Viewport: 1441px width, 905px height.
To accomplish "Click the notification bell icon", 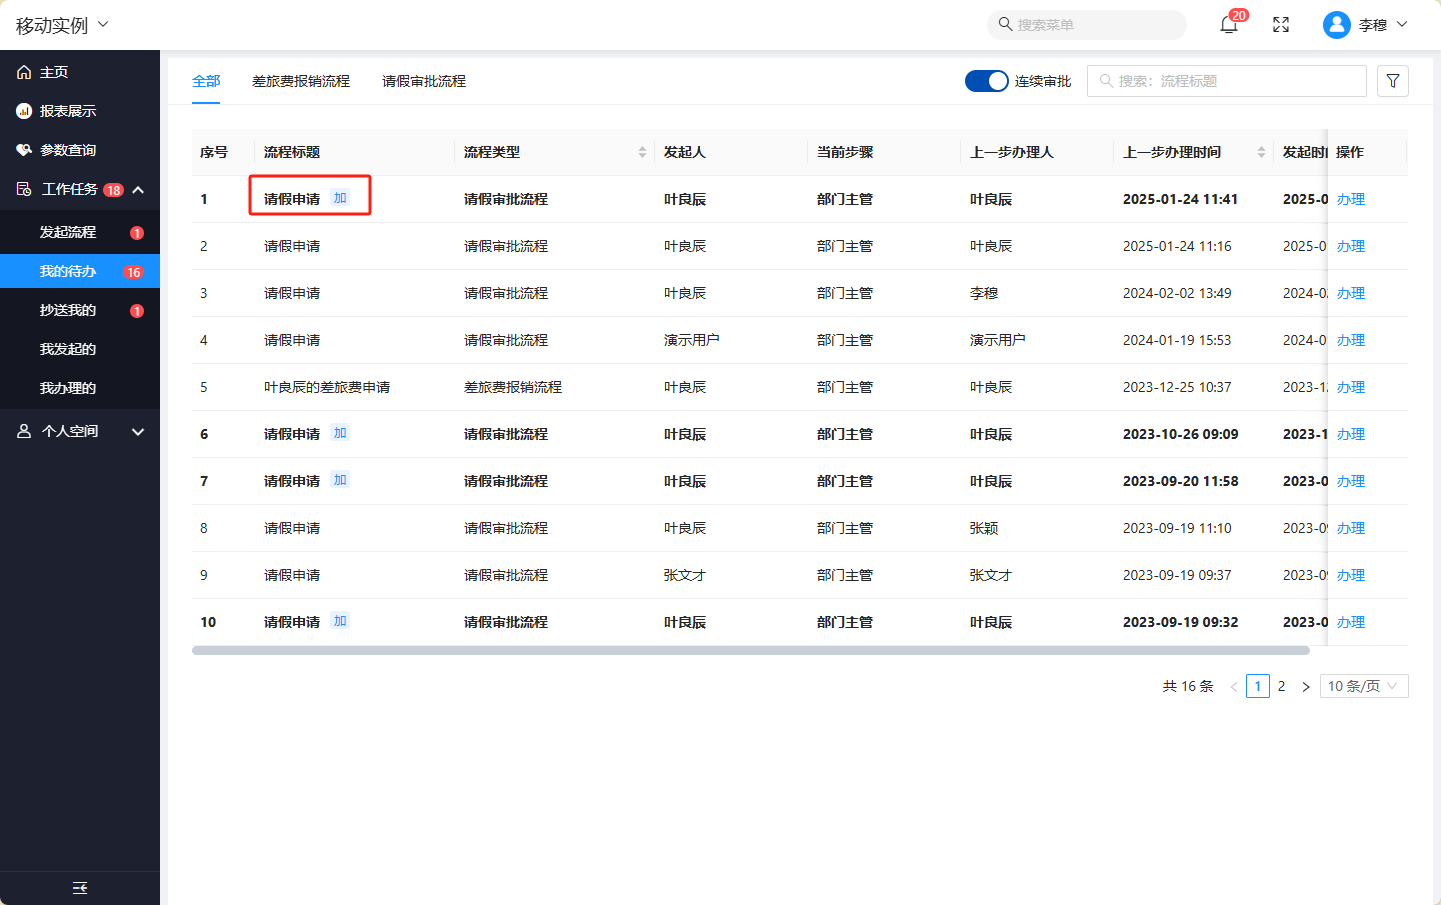I will coord(1229,25).
